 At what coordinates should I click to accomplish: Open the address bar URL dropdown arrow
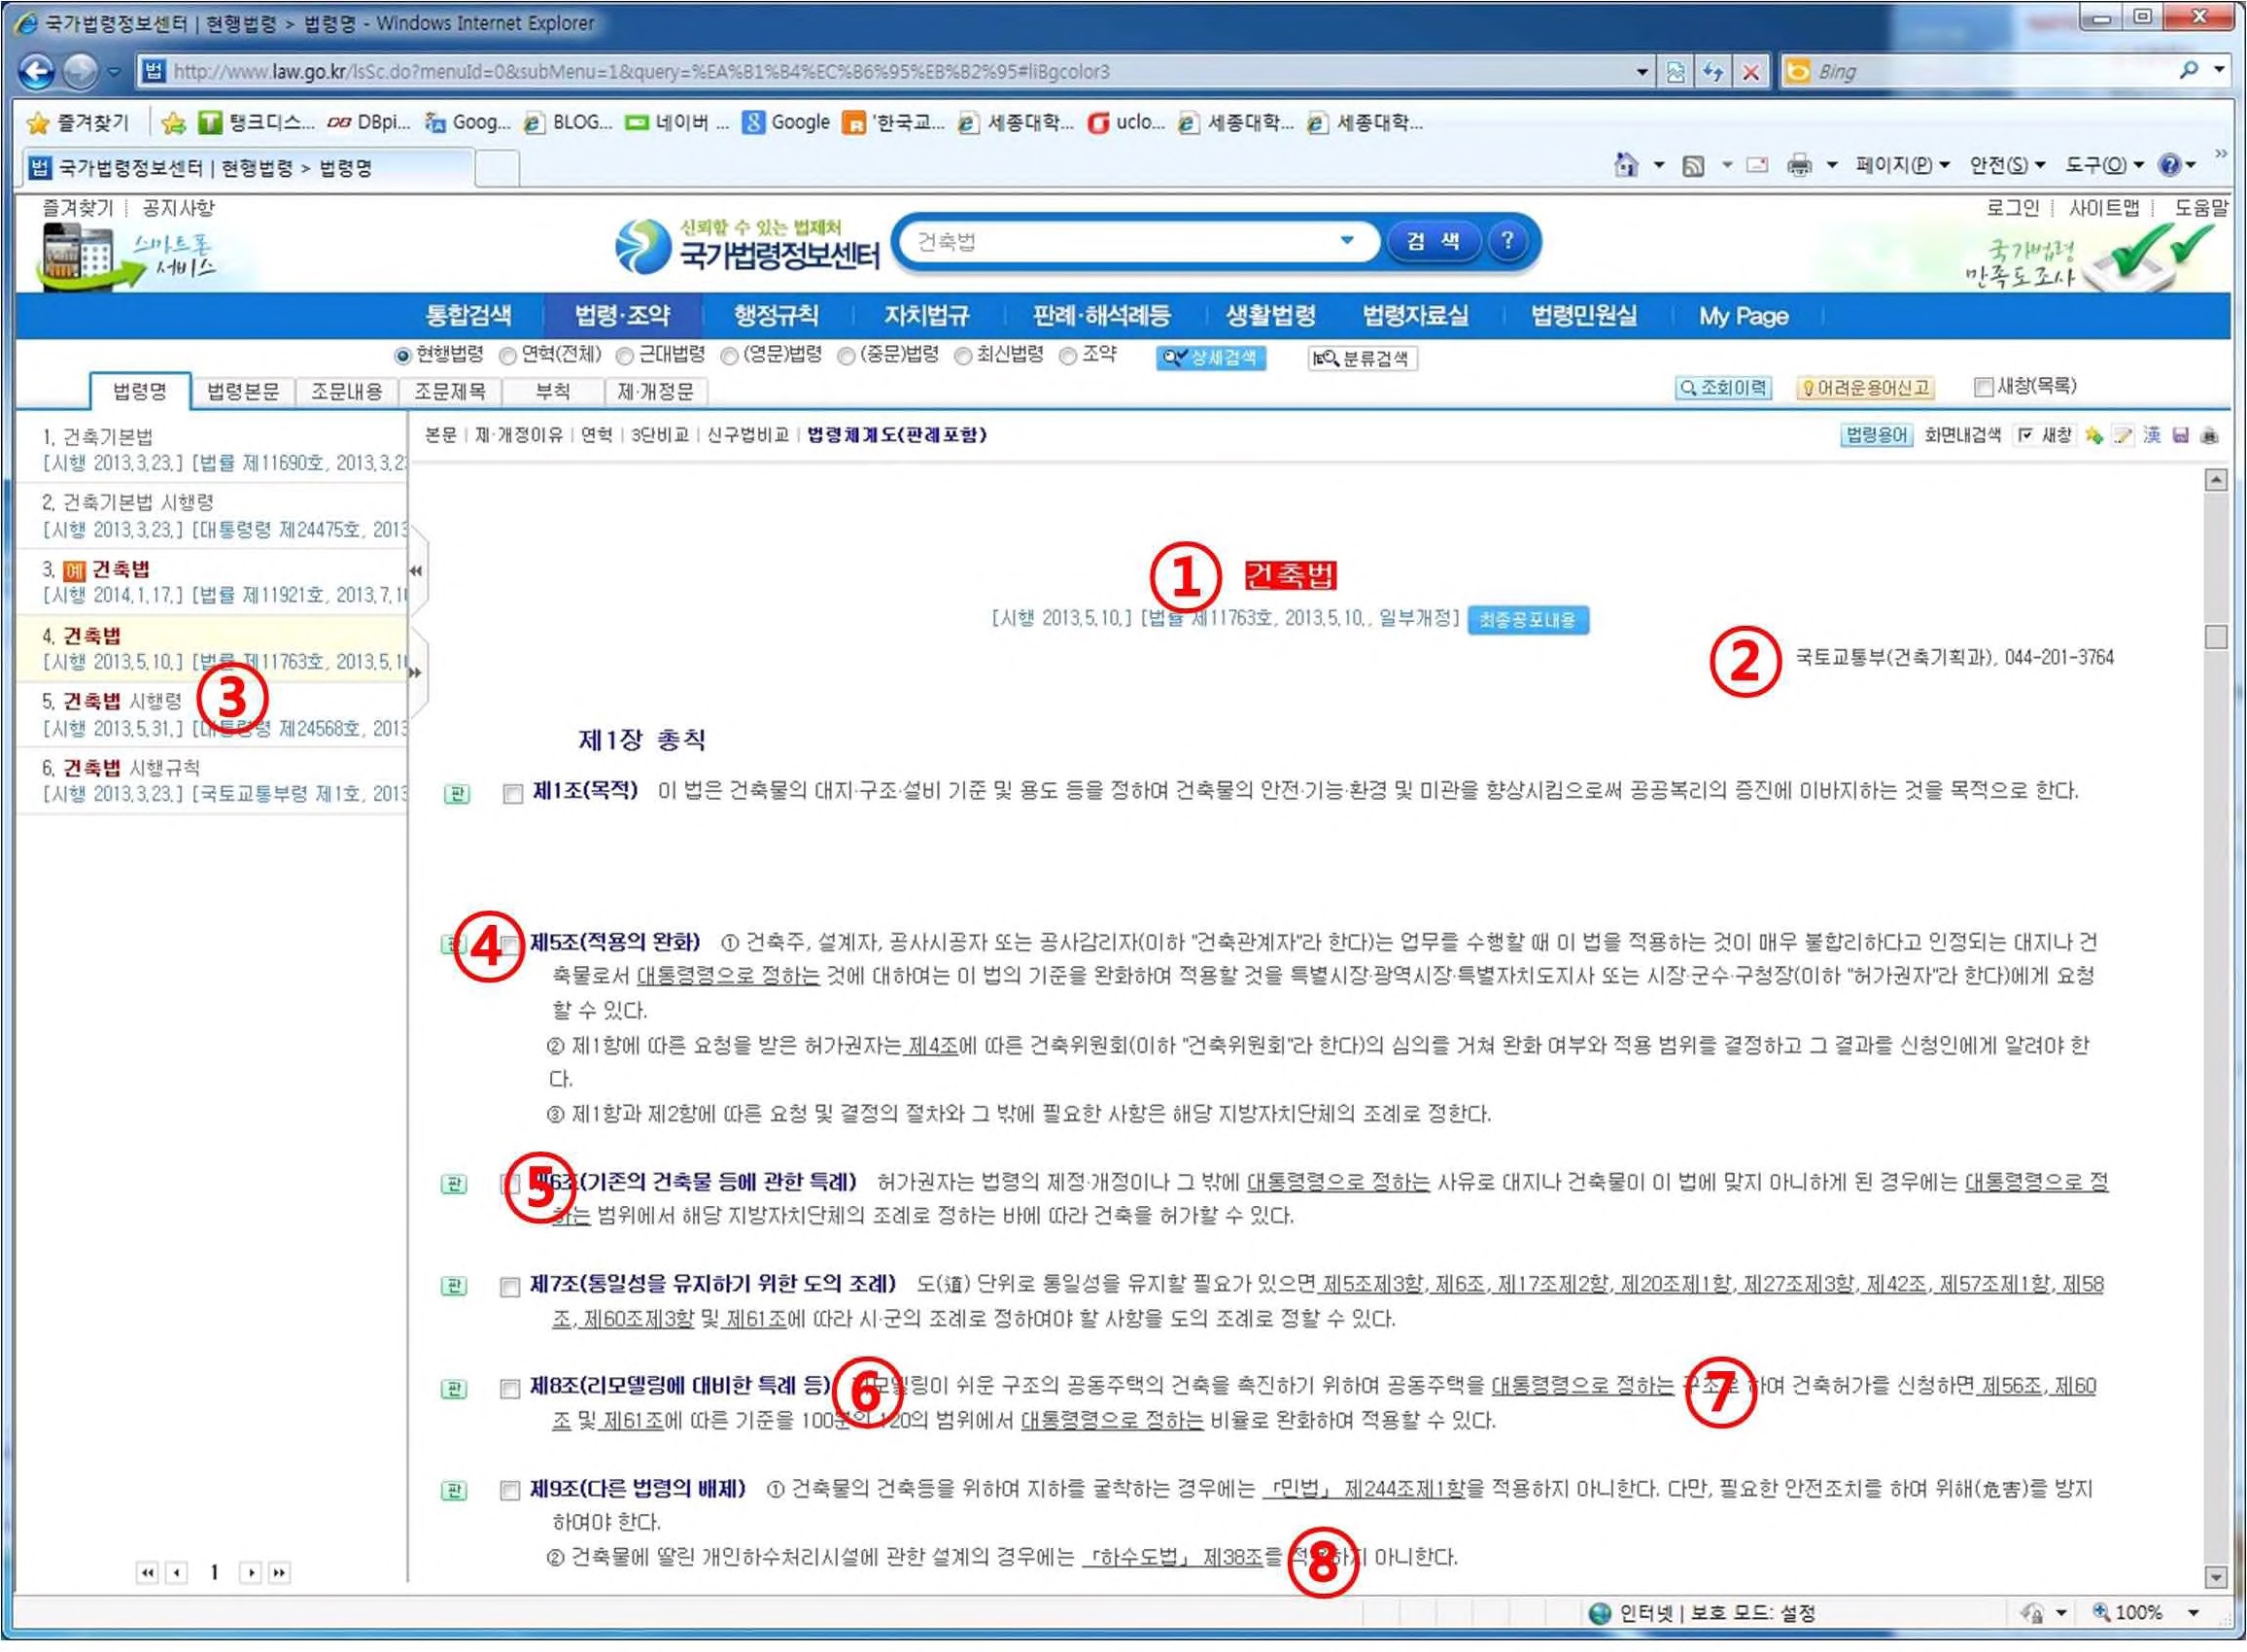1642,72
